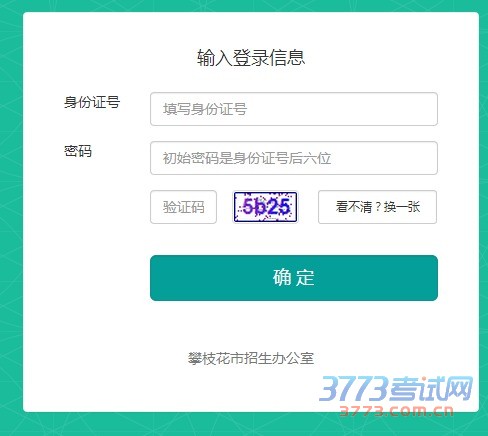The height and width of the screenshot is (436, 488).
Task: Click the 密码 label text
Action: coord(78,151)
